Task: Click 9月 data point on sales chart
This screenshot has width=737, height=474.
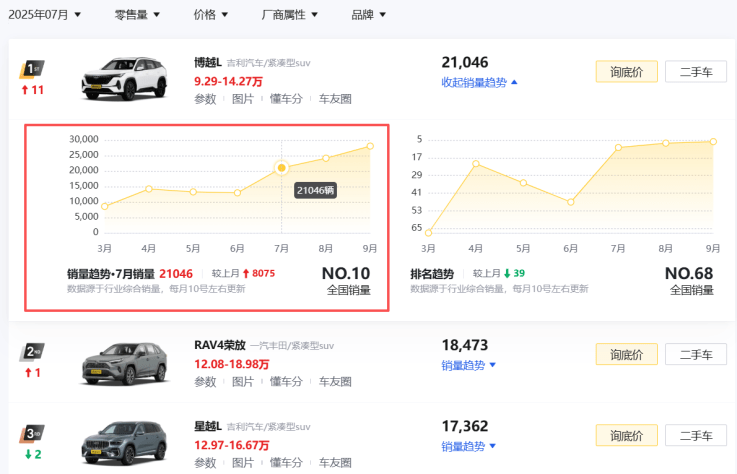Action: coord(370,146)
